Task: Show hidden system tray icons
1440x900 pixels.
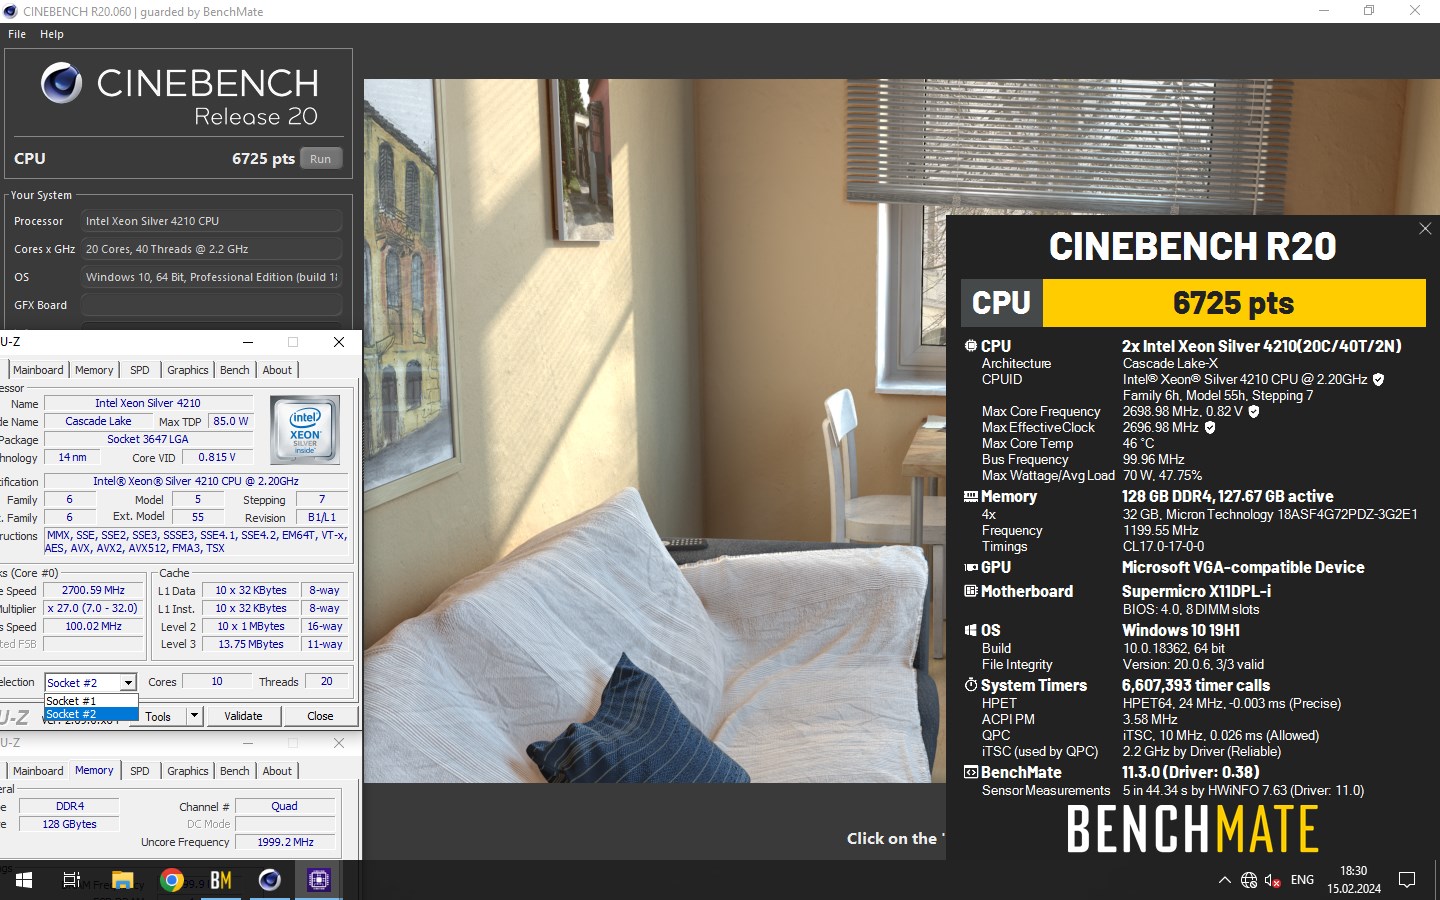Action: 1224,880
